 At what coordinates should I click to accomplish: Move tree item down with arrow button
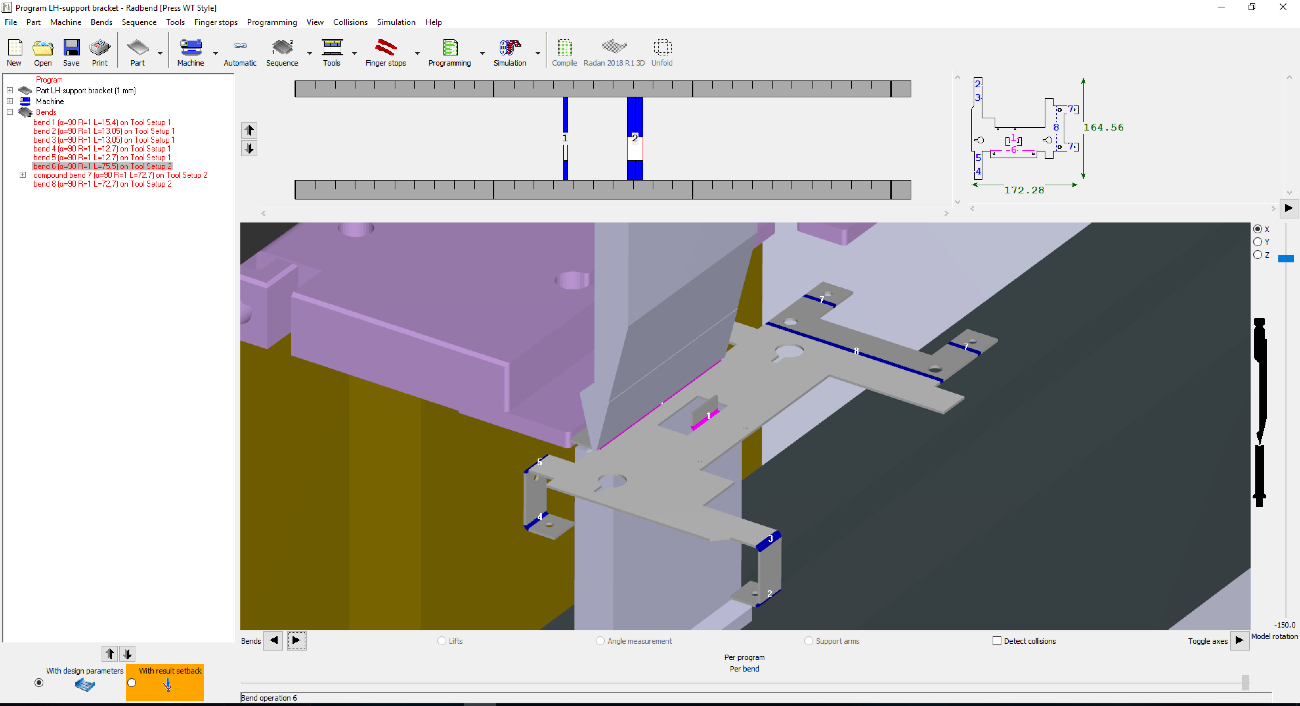[127, 654]
